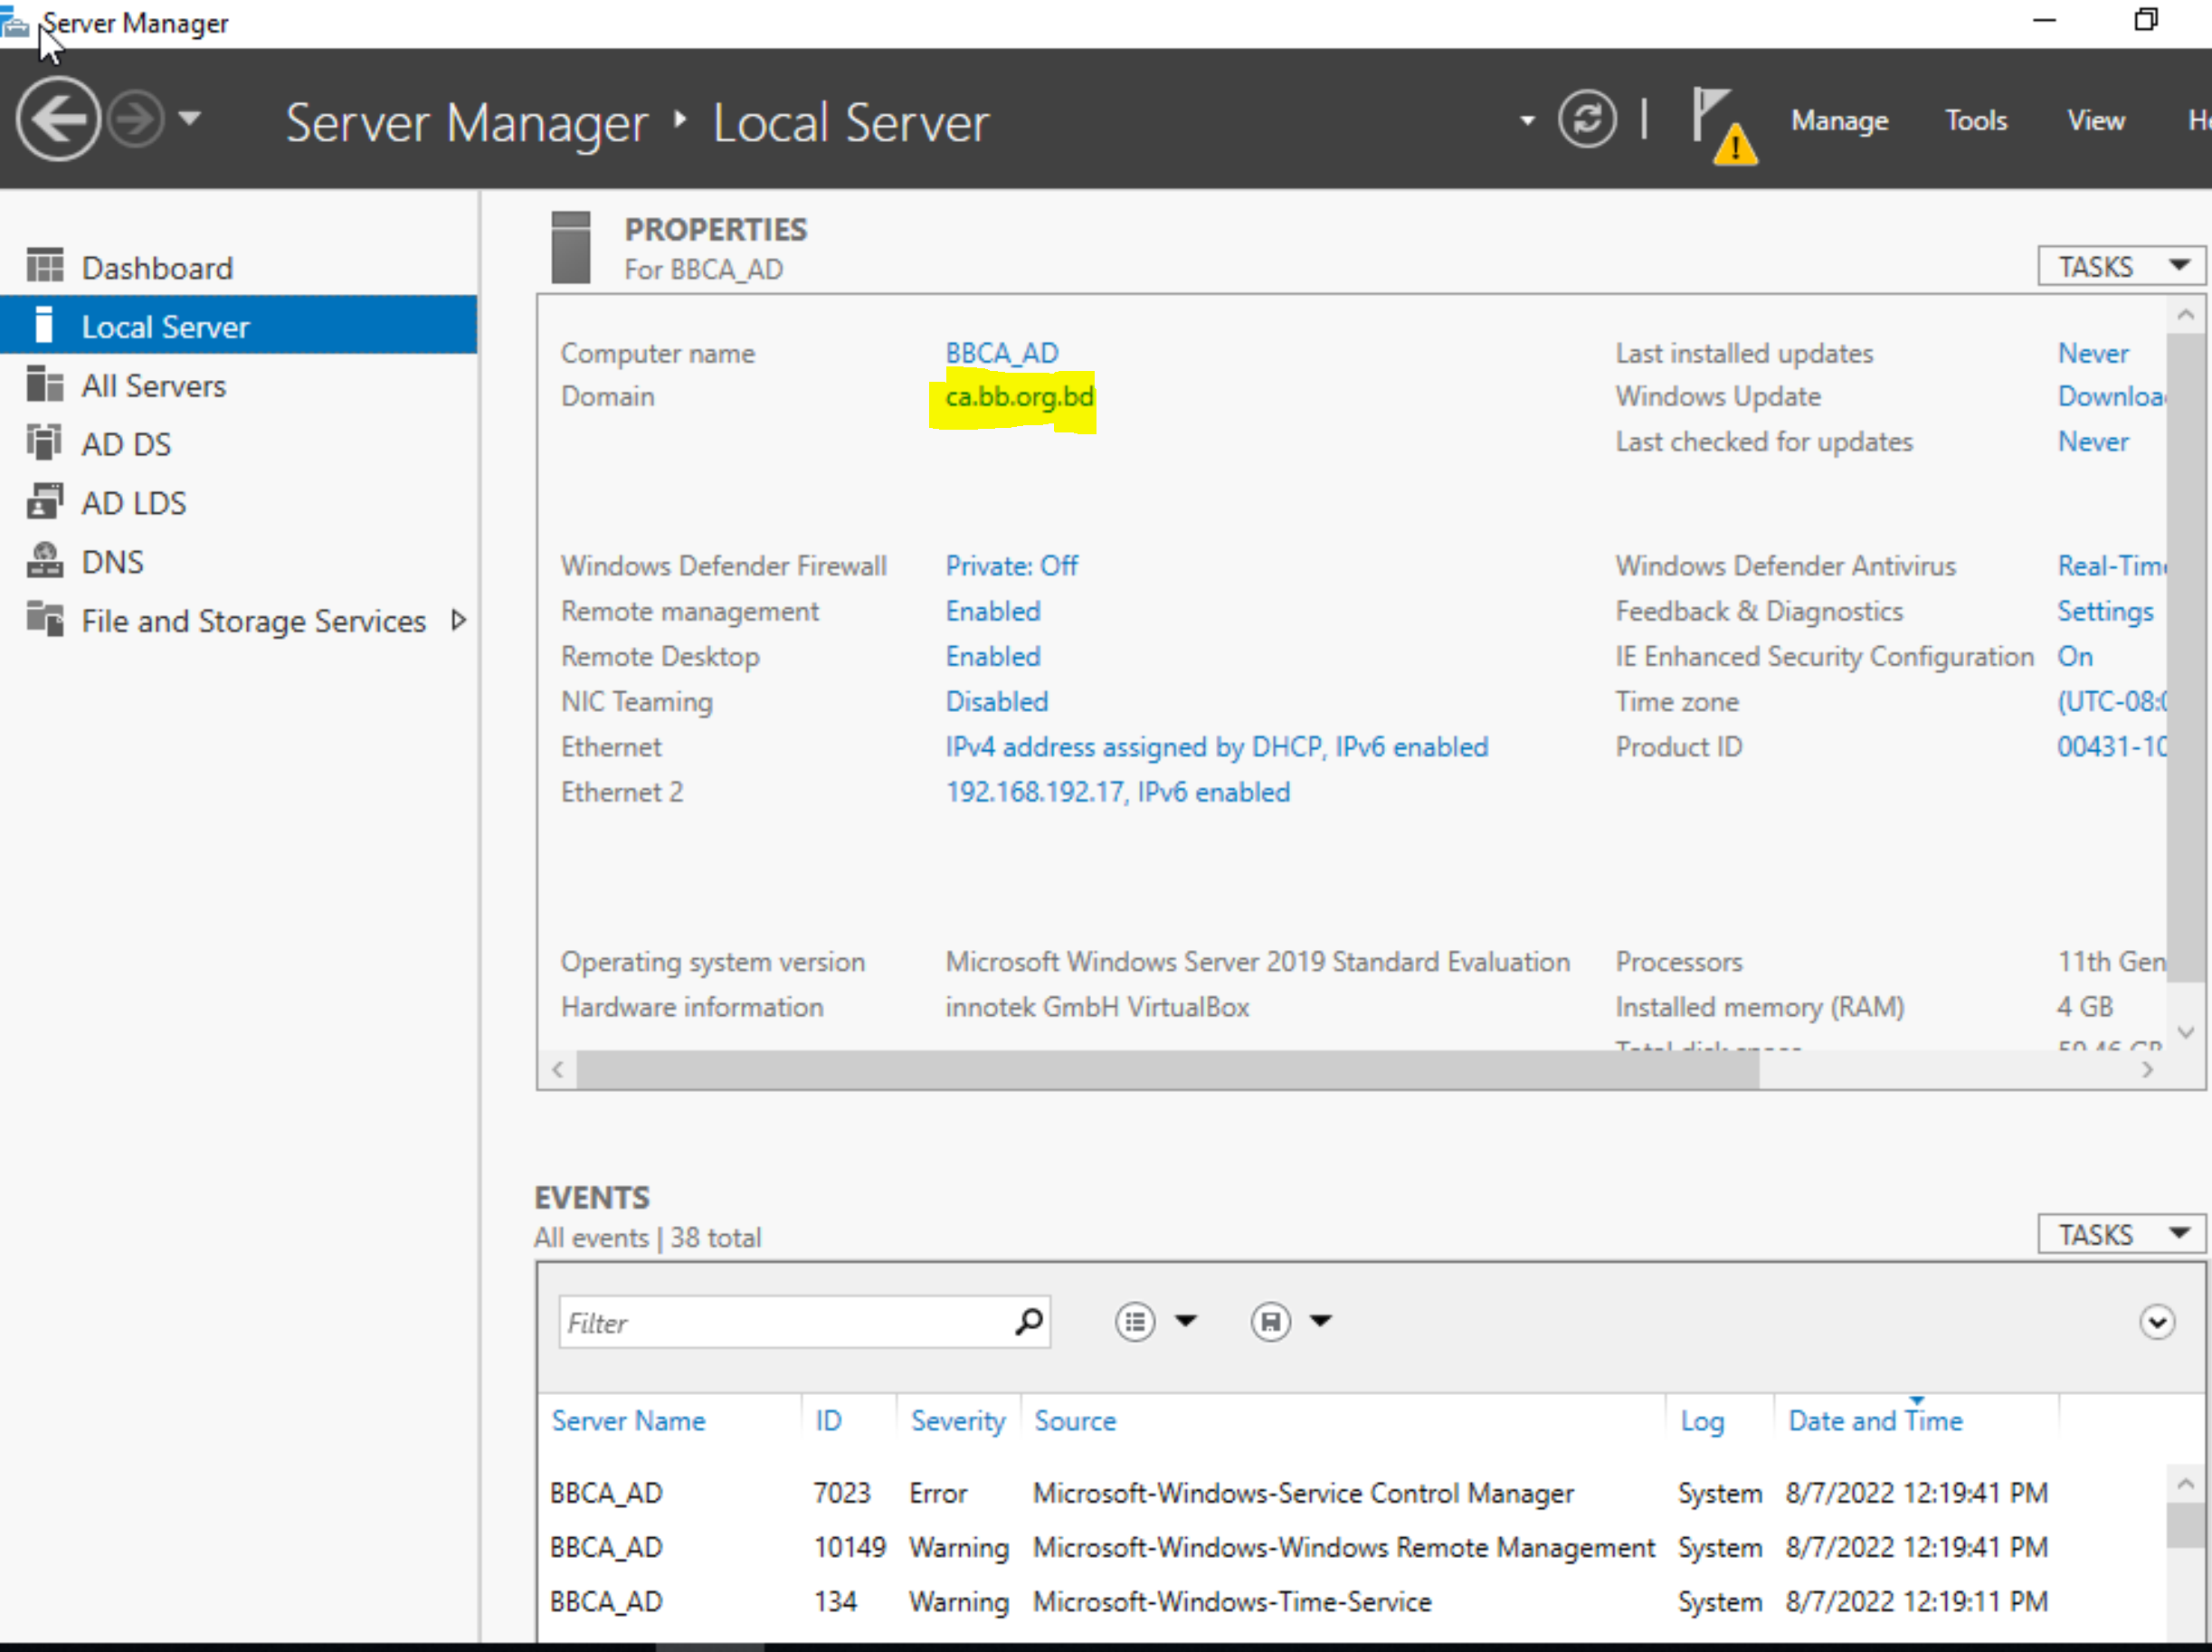Screen dimensions: 2212x1652
Task: Open the navigation history dropdown arrow
Action: (x=190, y=119)
